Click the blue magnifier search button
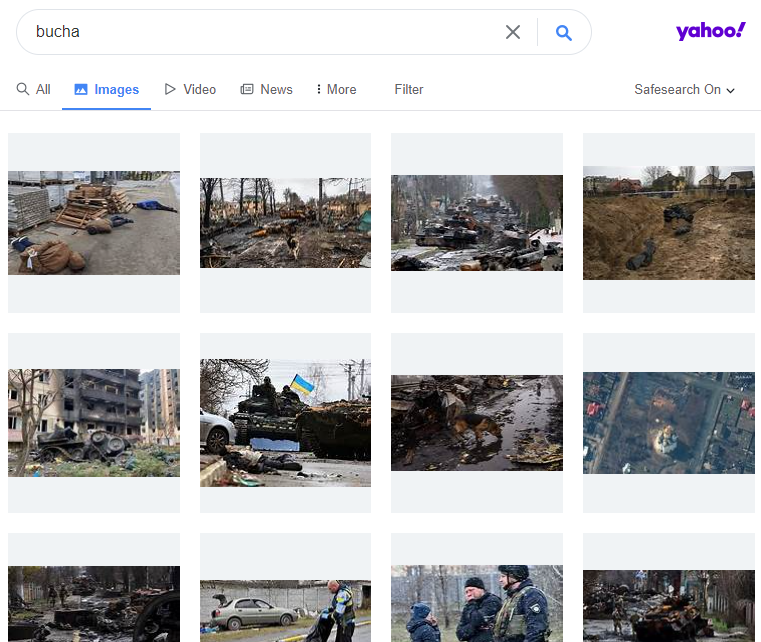This screenshot has width=761, height=642. (564, 32)
